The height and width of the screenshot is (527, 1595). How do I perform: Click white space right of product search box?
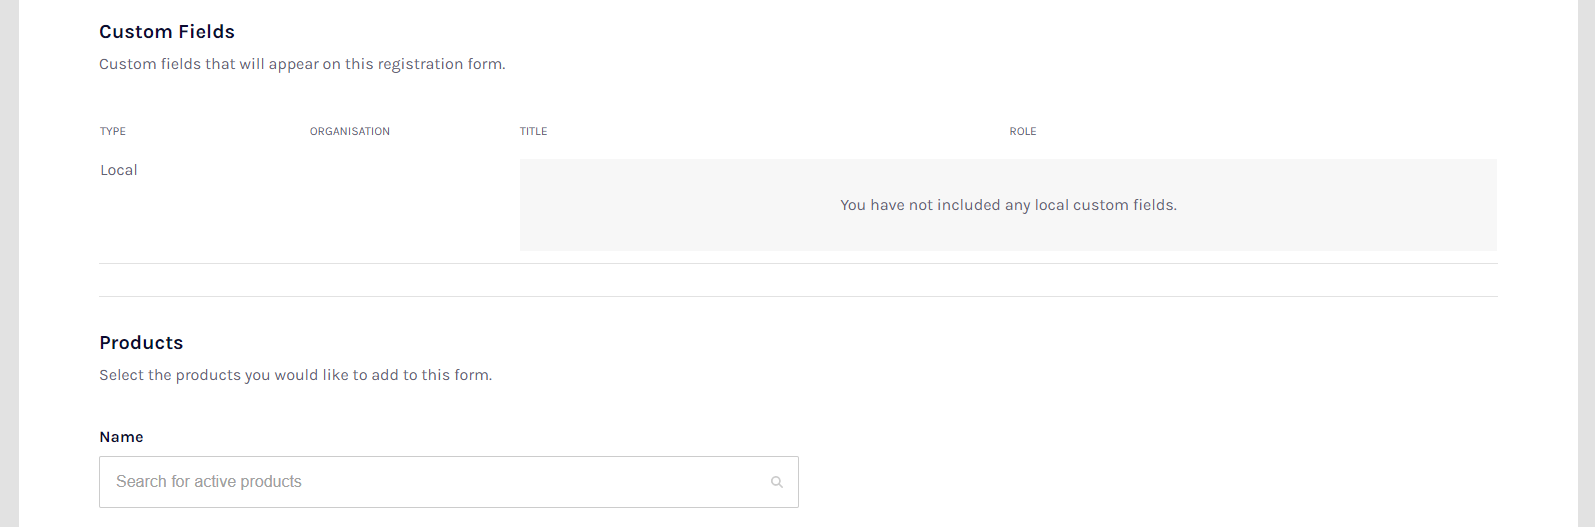pos(1148,482)
